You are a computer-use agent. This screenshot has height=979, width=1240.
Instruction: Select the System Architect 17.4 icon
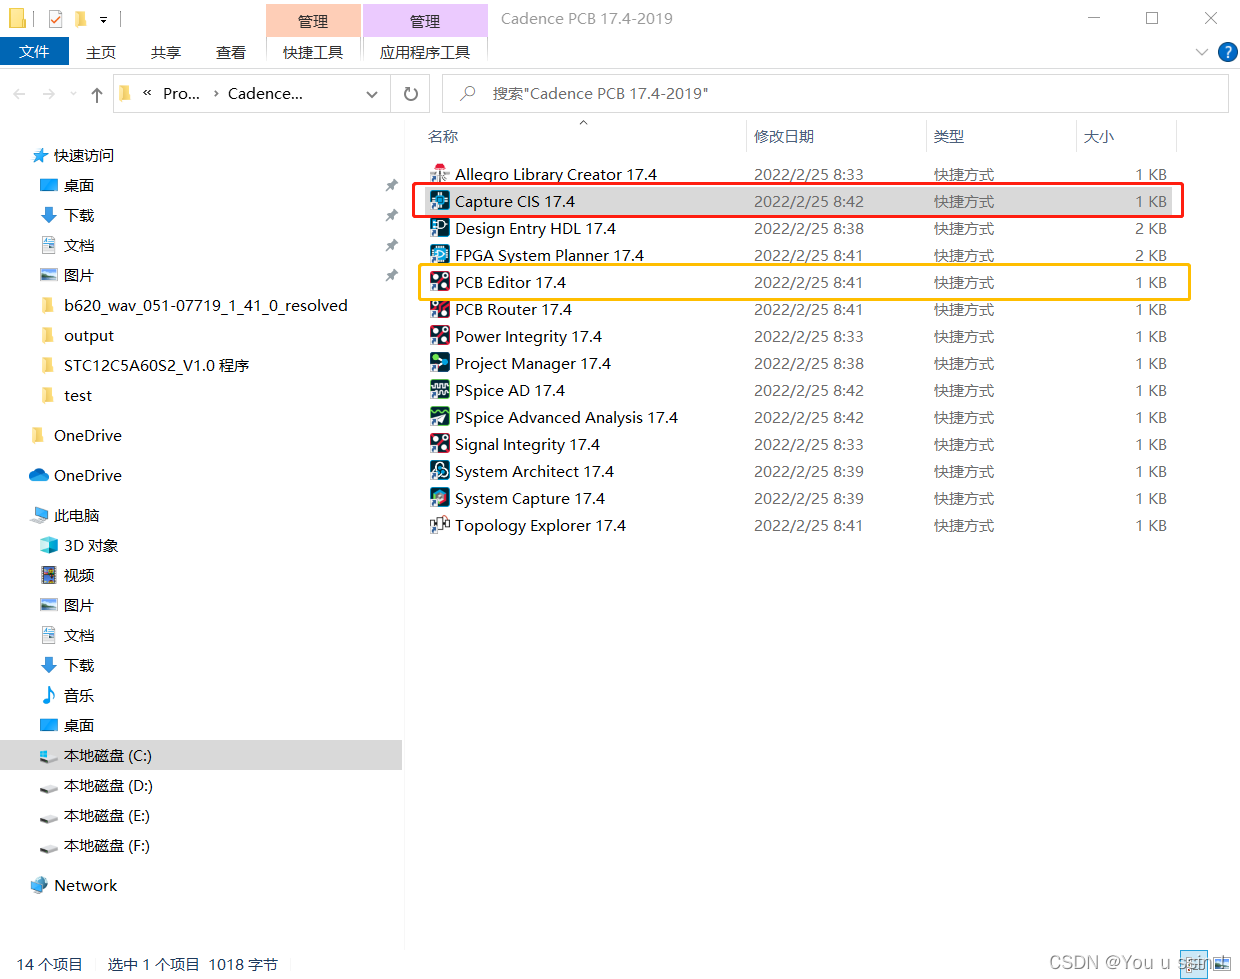[439, 471]
